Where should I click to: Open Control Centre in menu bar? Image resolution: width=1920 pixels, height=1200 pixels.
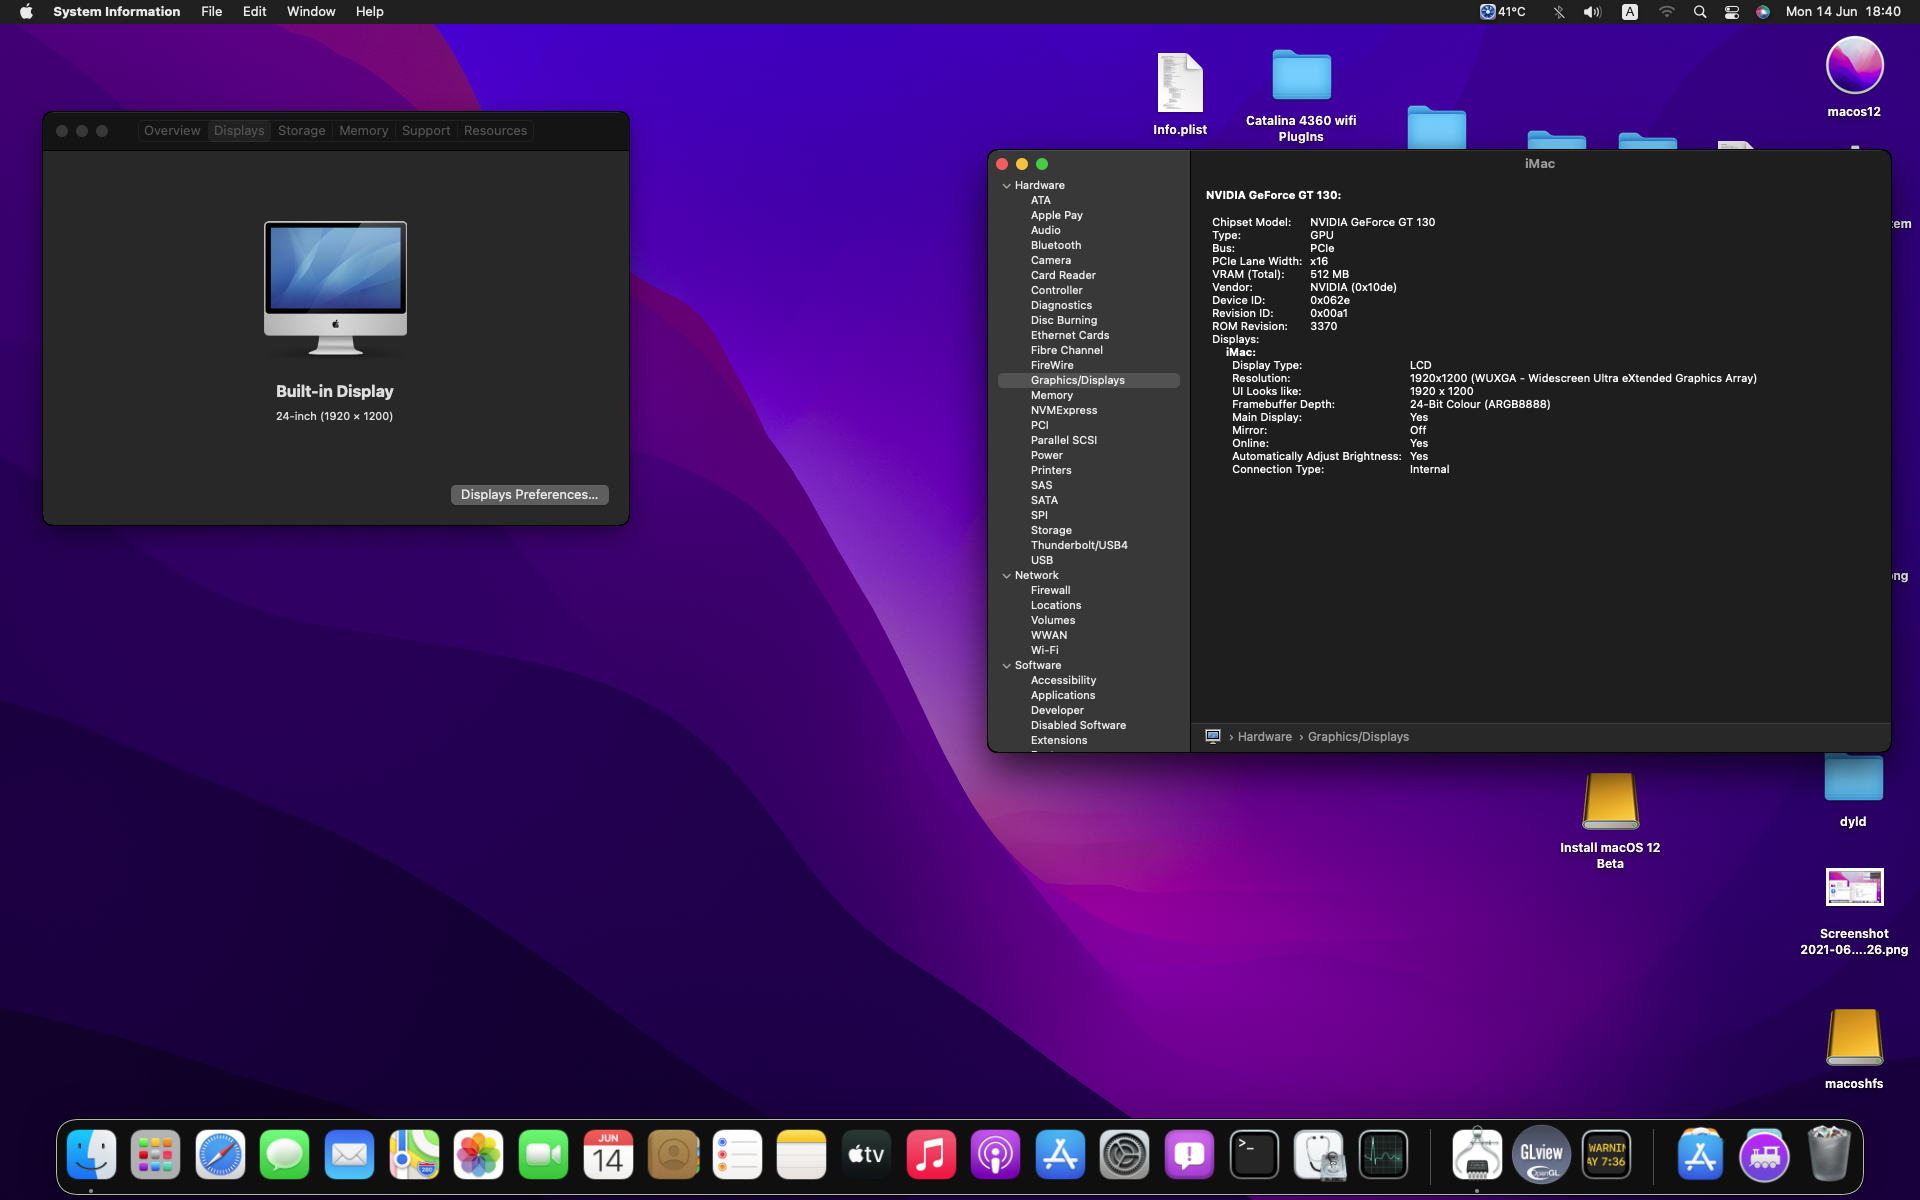coord(1731,12)
